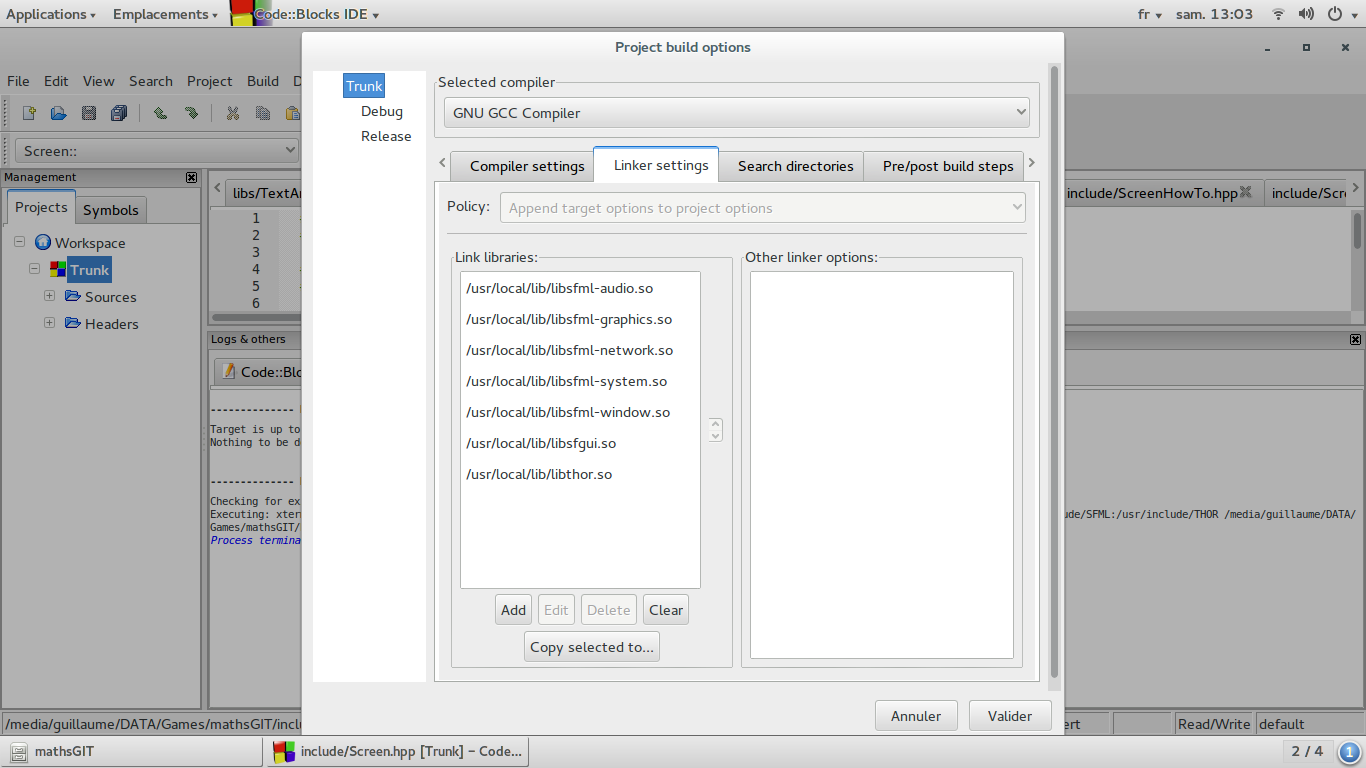
Task: Click the Sources folder icon
Action: [x=73, y=296]
